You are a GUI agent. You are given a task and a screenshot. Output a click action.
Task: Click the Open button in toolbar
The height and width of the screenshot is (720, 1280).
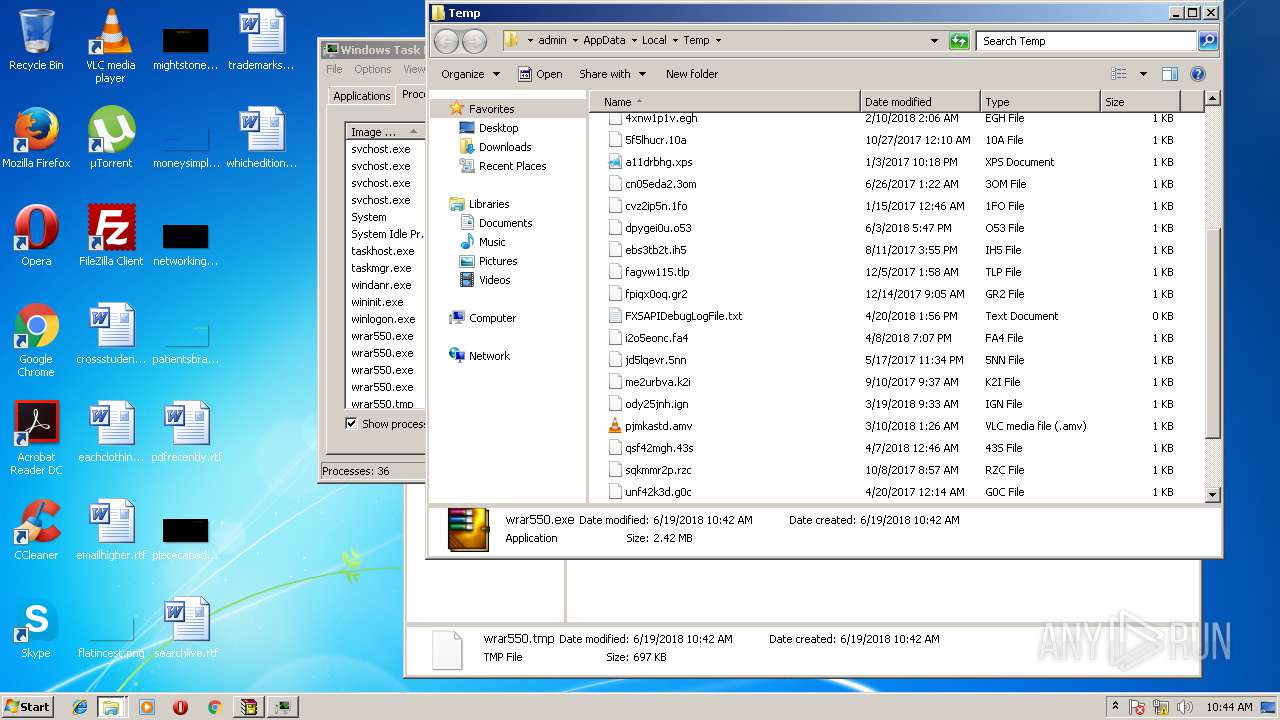(x=540, y=74)
